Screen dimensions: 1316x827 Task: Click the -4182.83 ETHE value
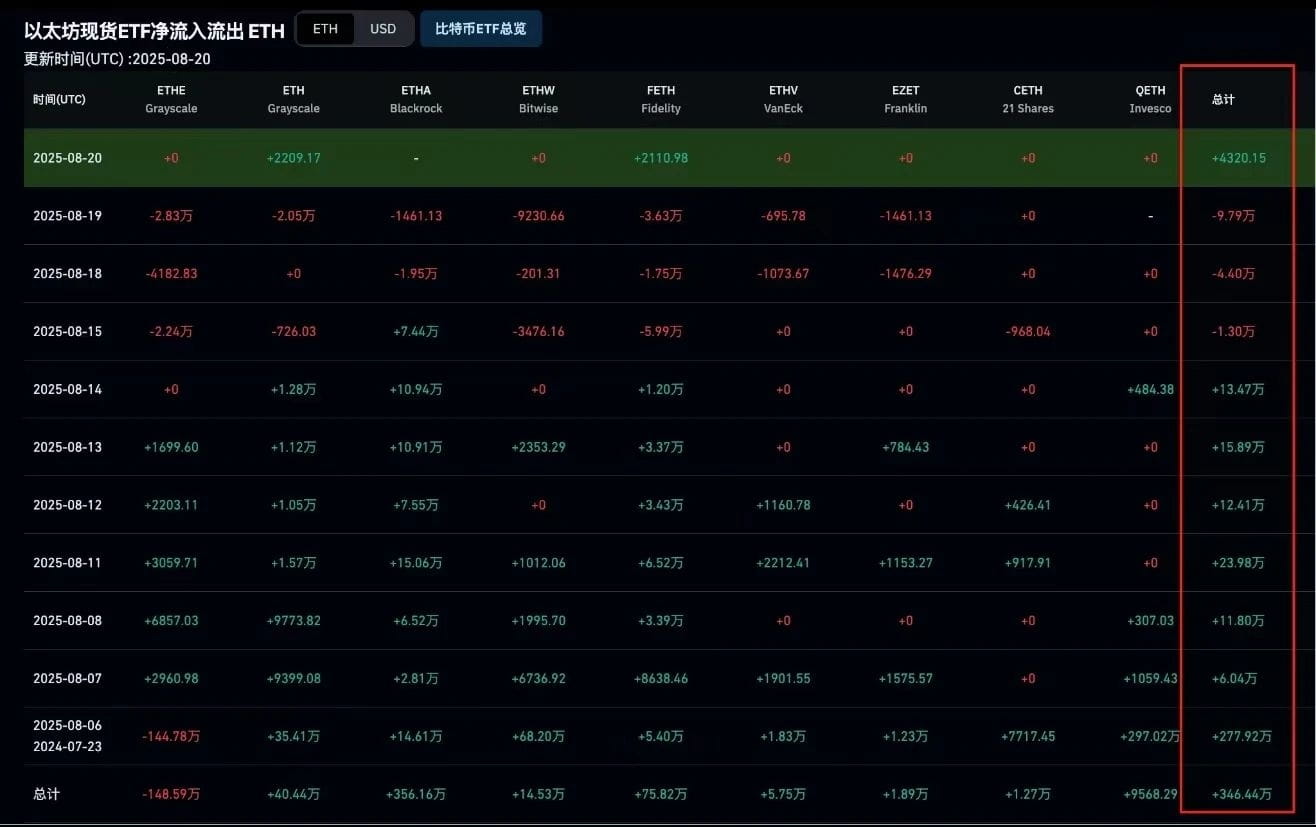click(171, 274)
